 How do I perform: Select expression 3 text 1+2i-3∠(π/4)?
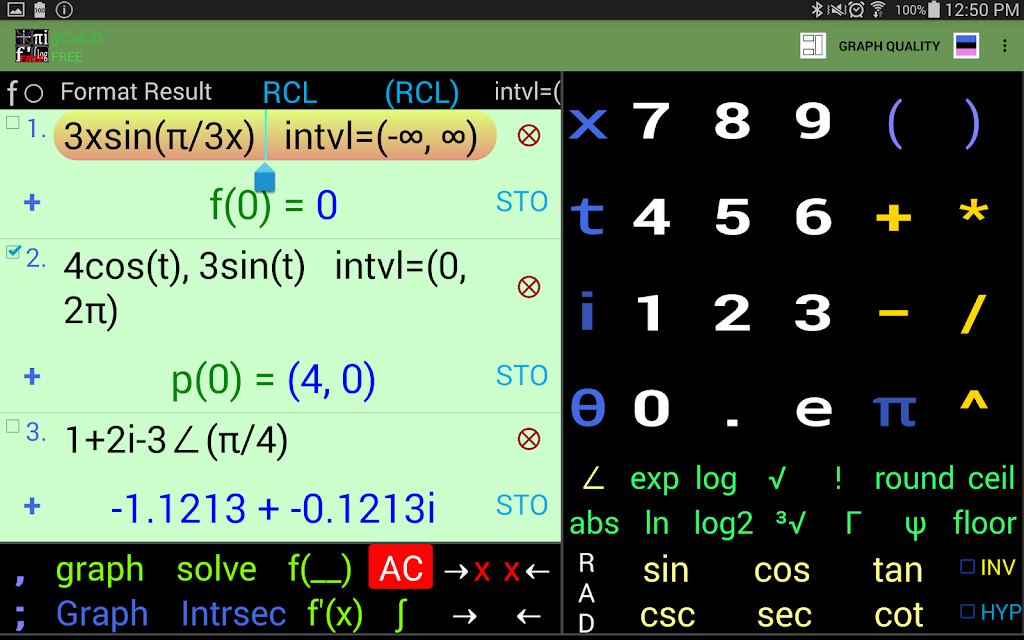(x=176, y=441)
